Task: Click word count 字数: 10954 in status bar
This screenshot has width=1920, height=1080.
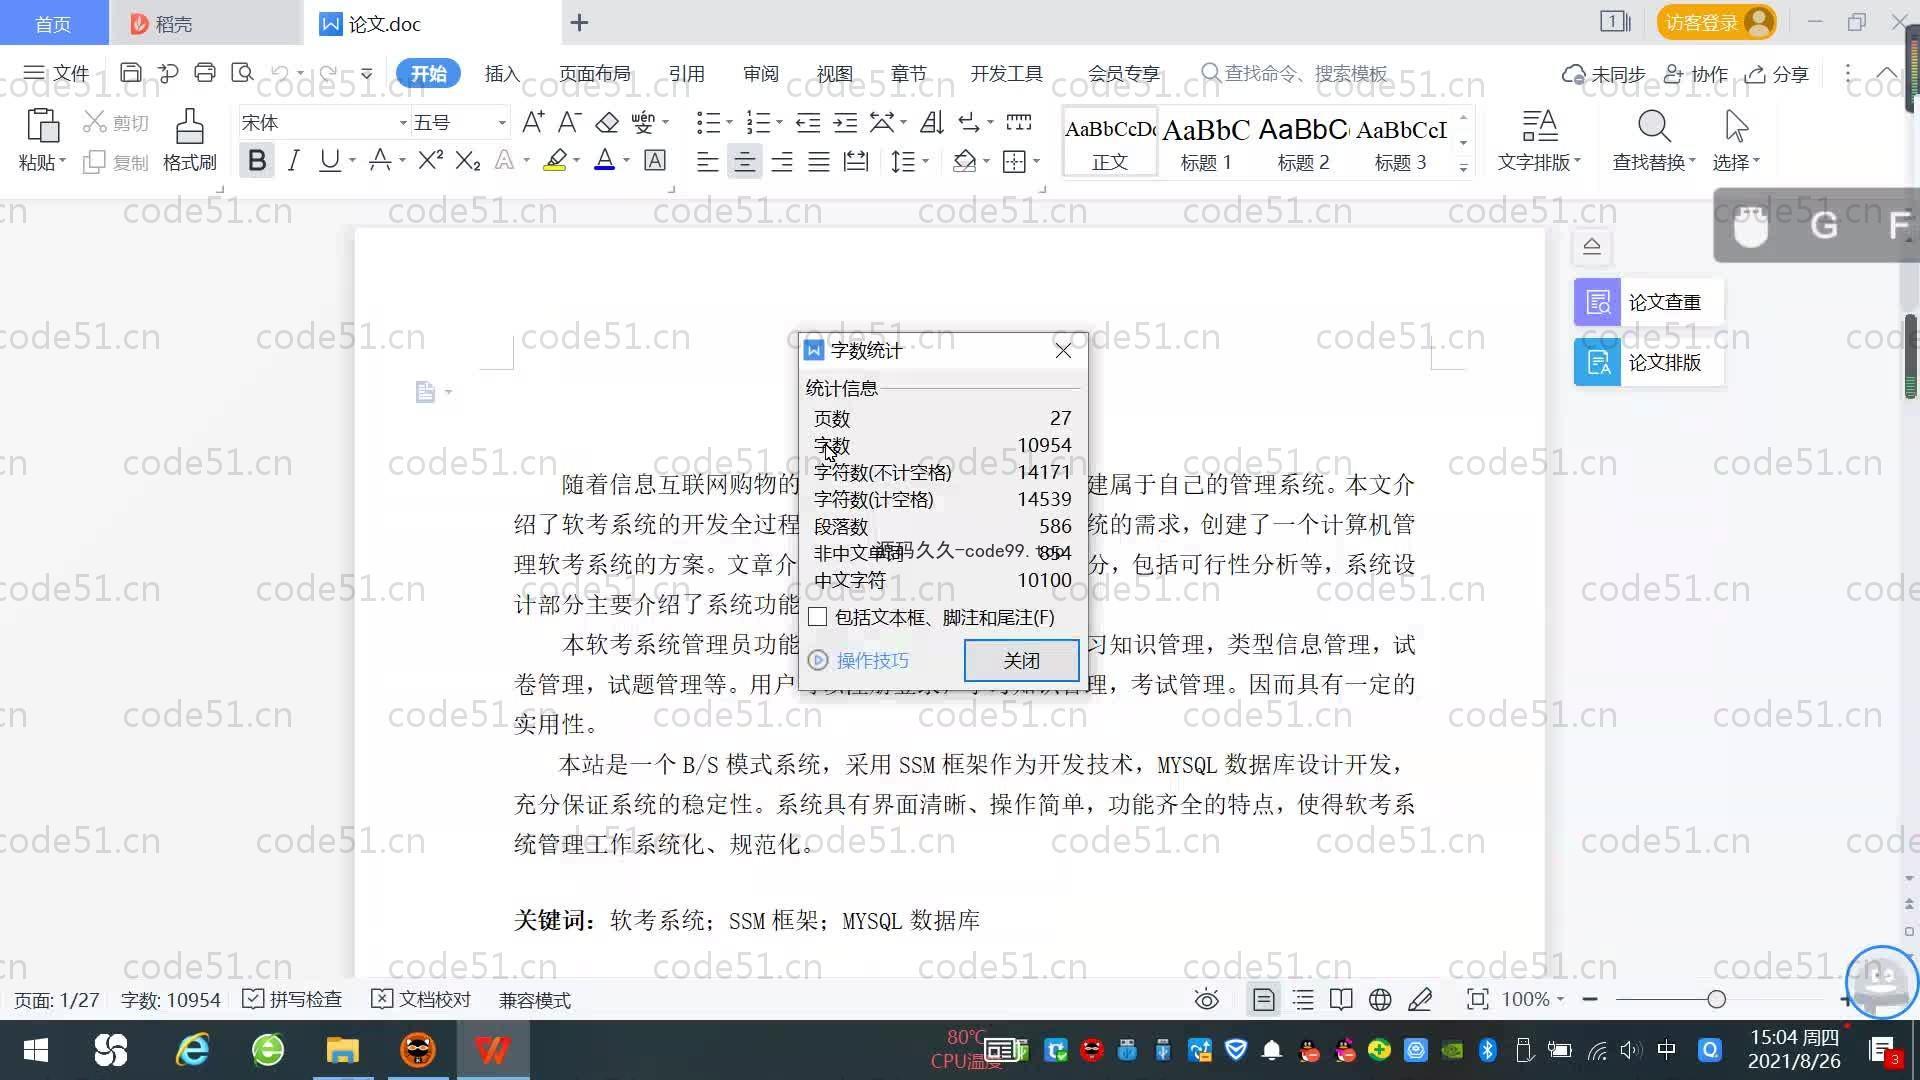Action: (170, 1000)
